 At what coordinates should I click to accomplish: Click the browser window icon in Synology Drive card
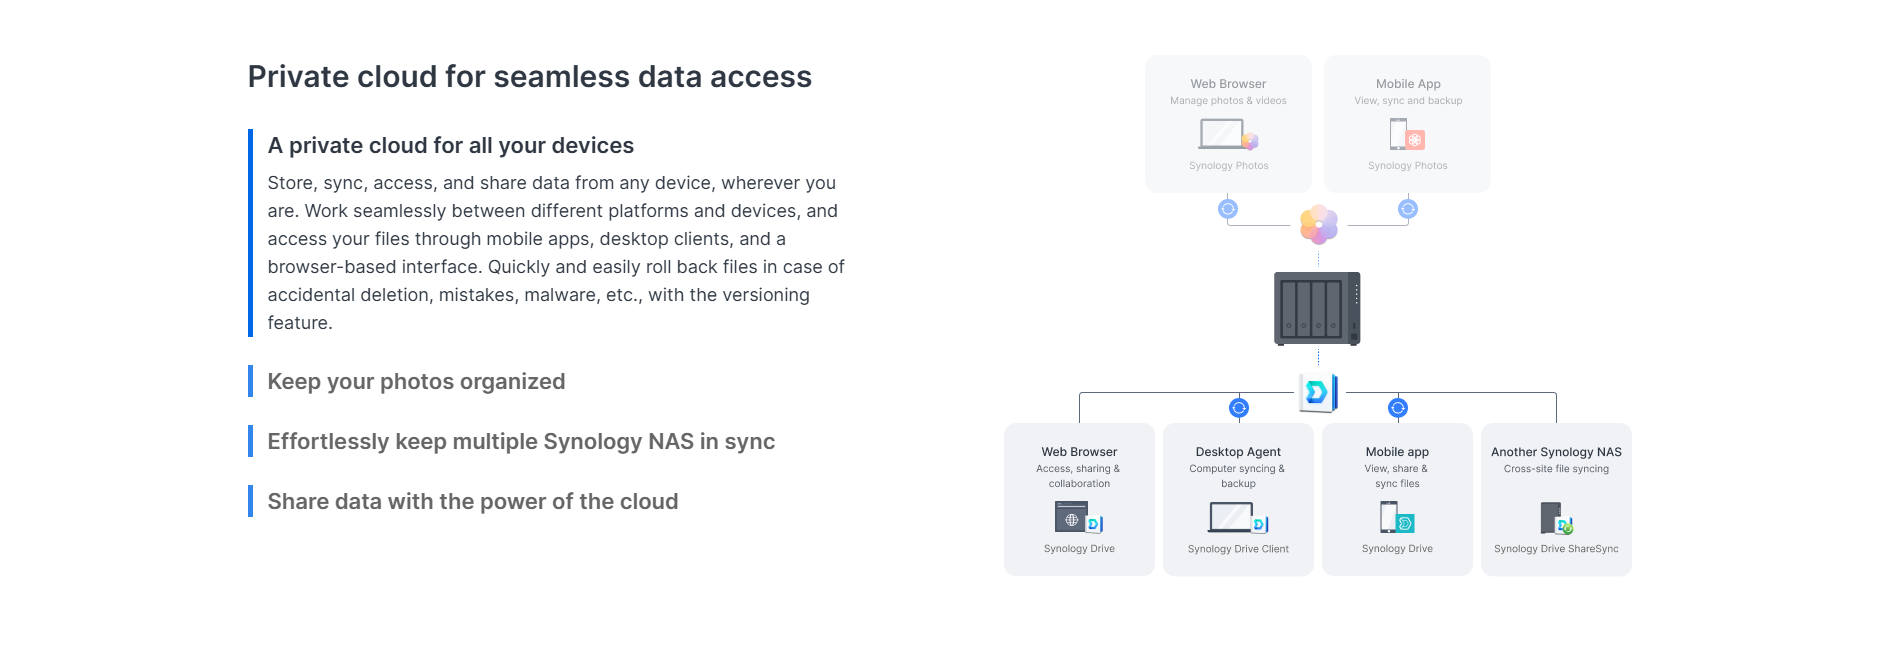tap(1079, 517)
